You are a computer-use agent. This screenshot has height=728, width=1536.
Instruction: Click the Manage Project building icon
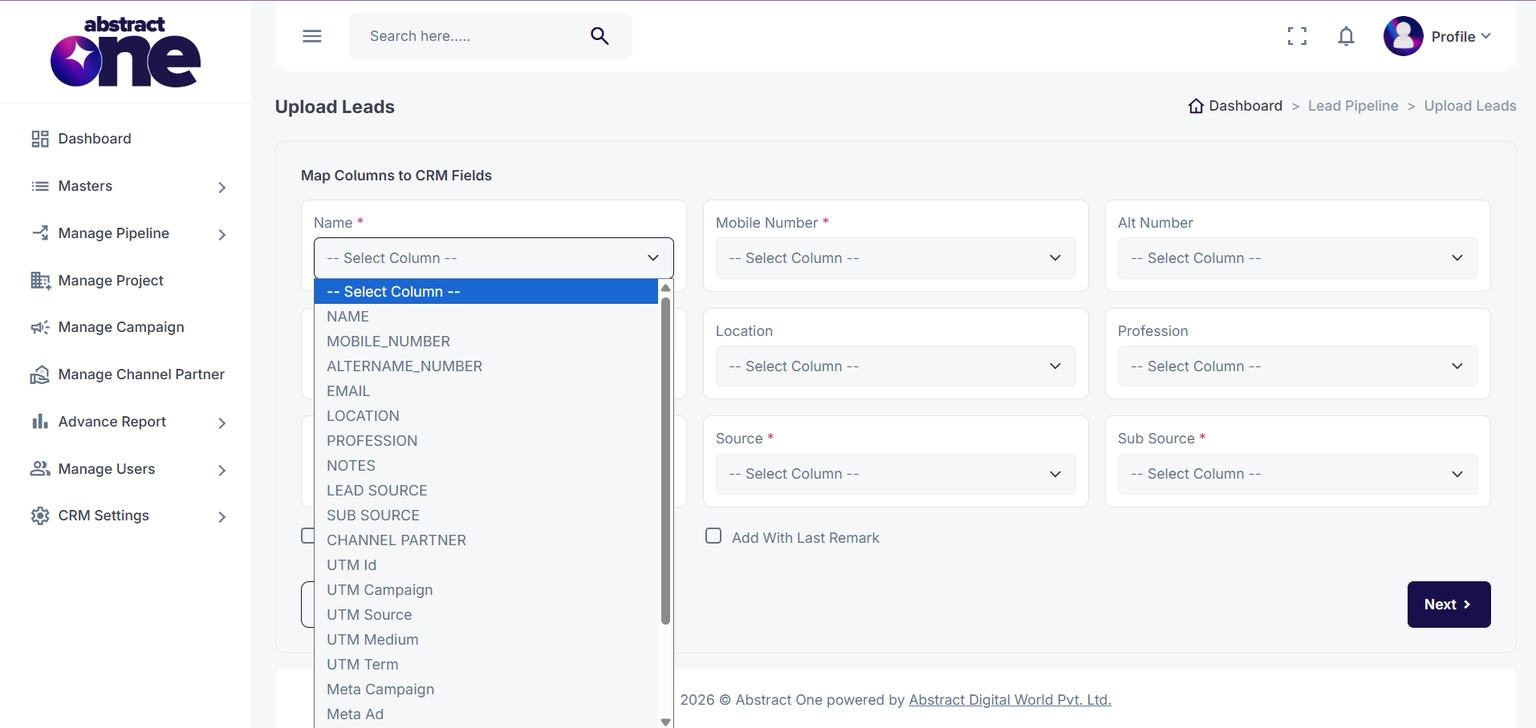coord(40,281)
